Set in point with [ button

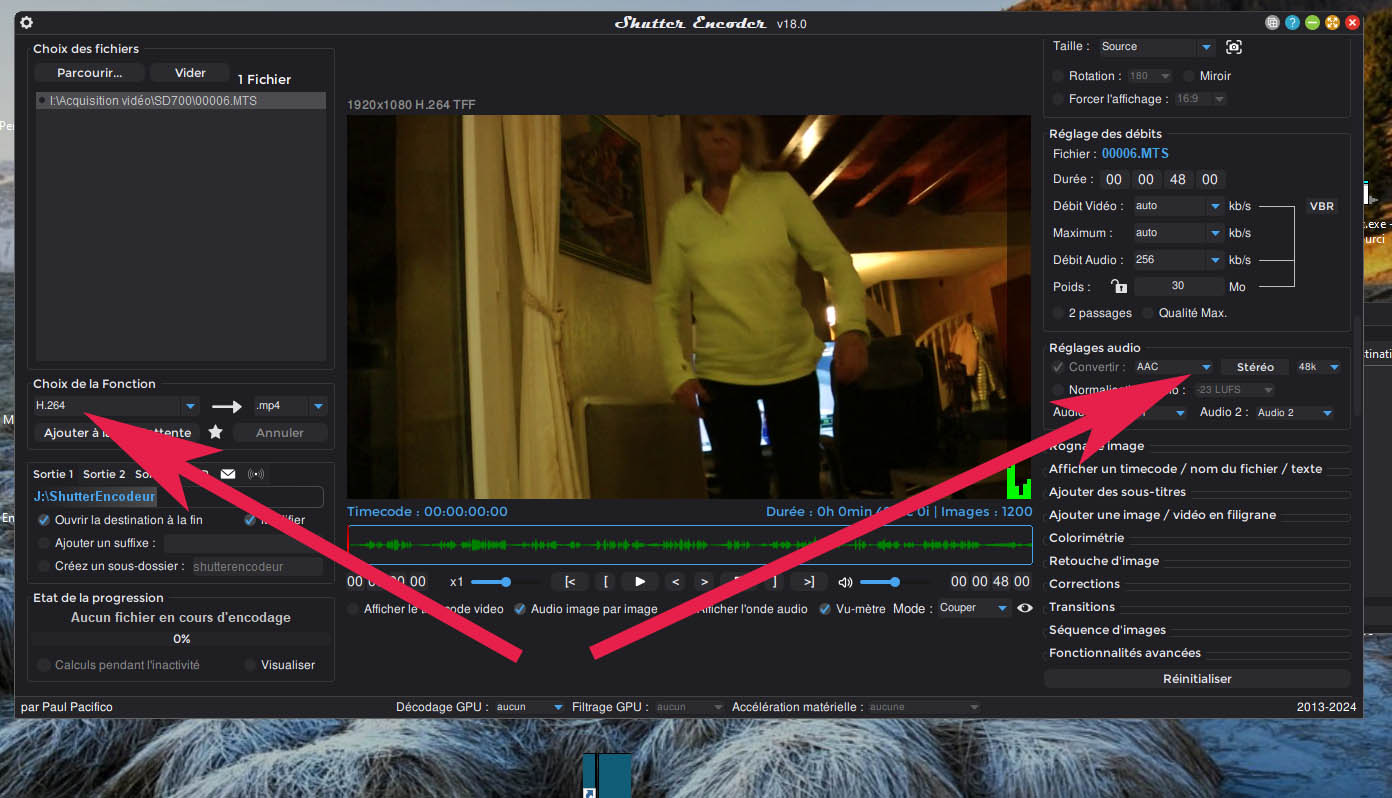[x=605, y=581]
